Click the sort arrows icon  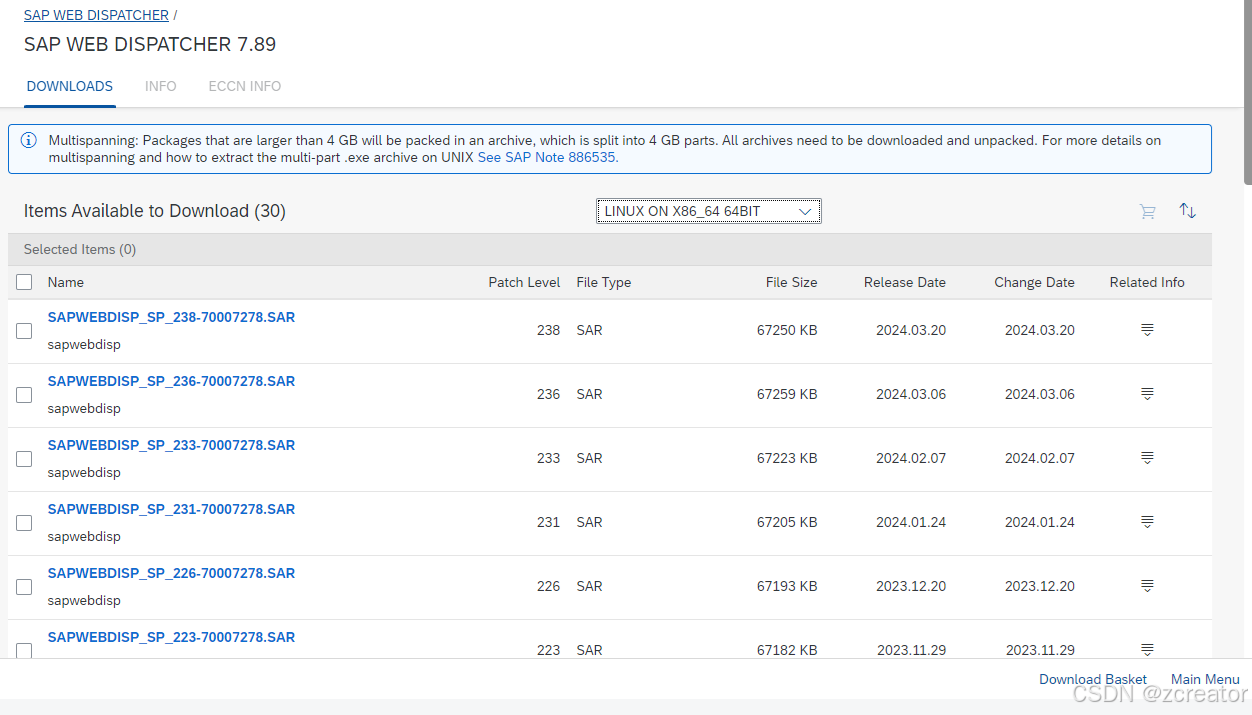coord(1187,211)
